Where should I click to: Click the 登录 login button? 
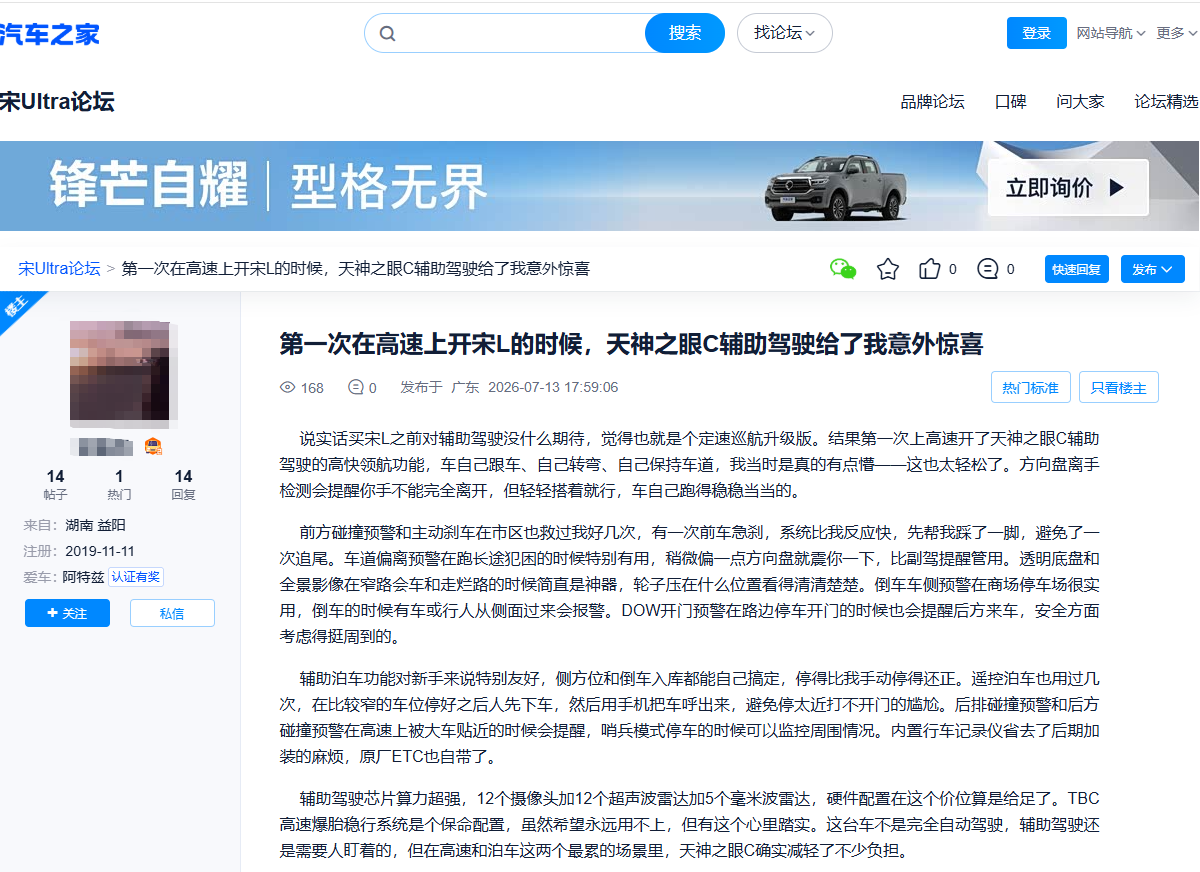tap(1037, 33)
